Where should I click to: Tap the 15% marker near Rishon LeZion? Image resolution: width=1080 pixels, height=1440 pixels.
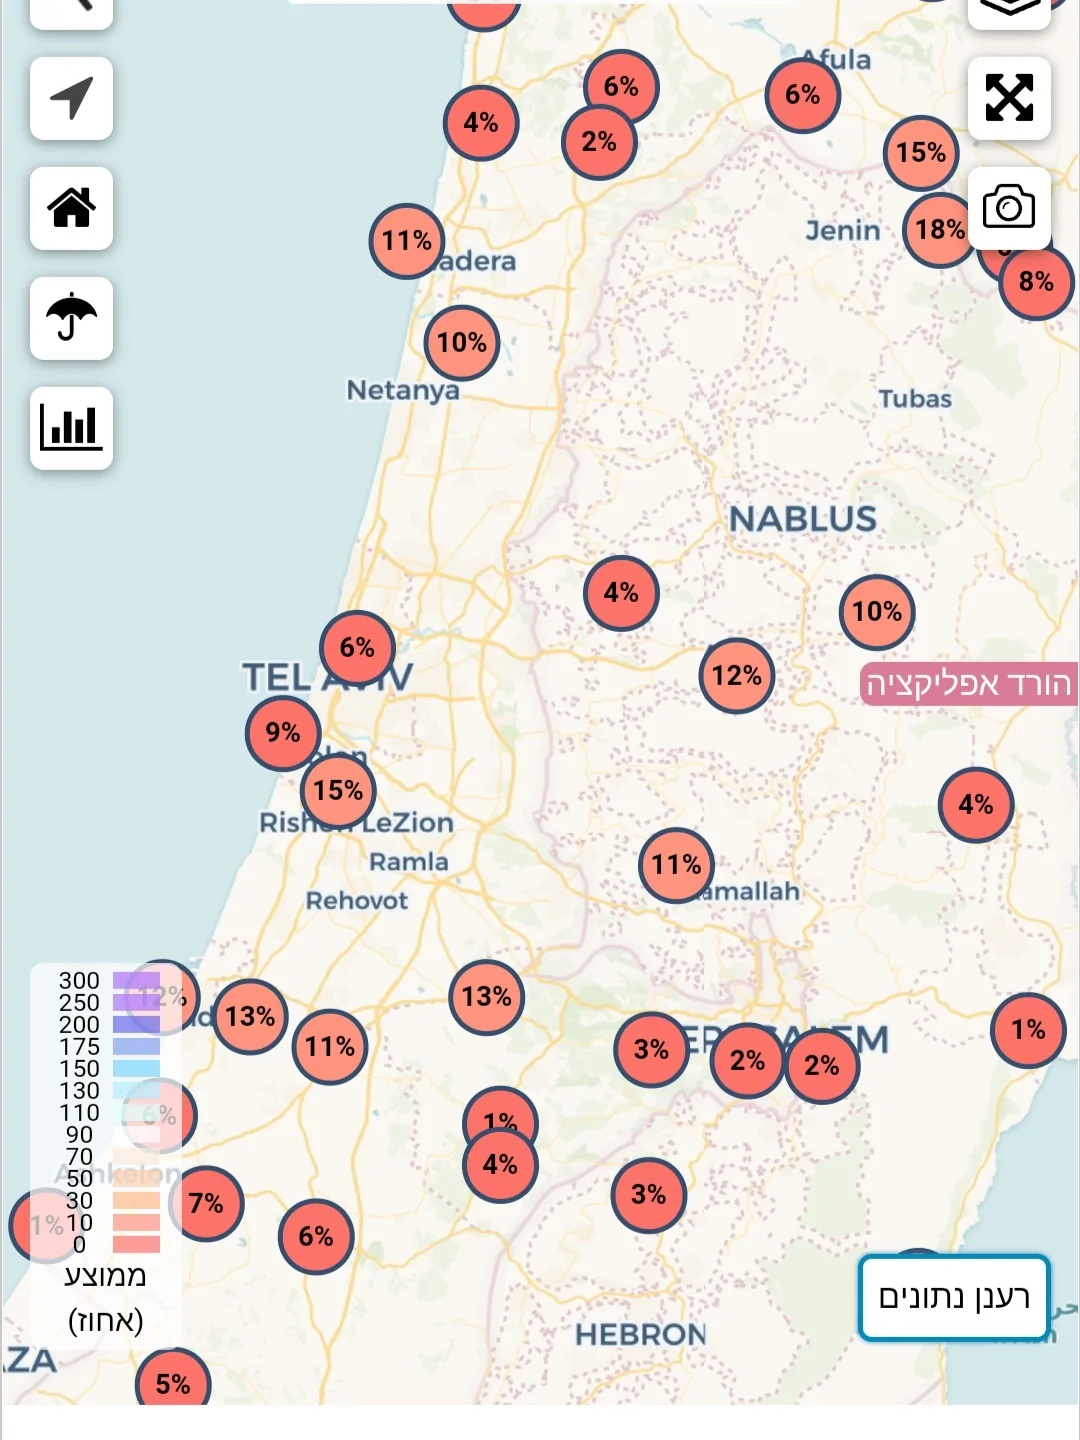click(338, 791)
